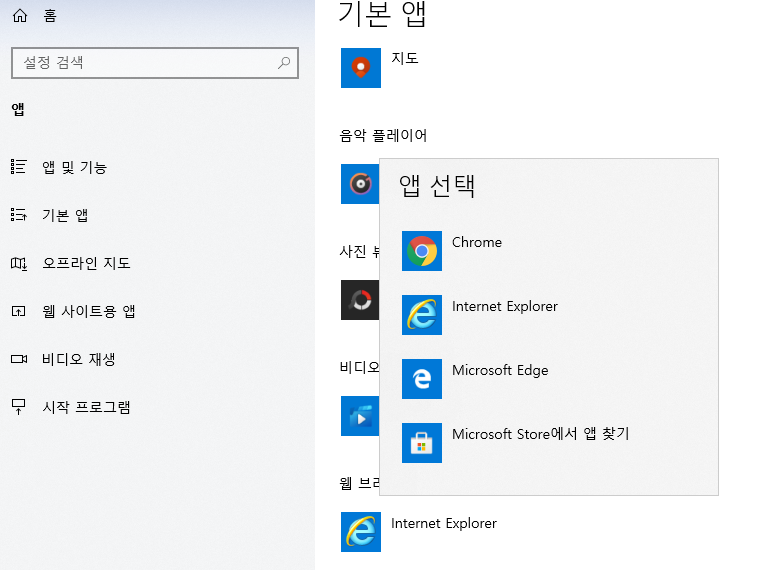This screenshot has height=570, width=779.
Task: Open 웹 사이트용 앱 sidebar item
Action: click(x=88, y=311)
